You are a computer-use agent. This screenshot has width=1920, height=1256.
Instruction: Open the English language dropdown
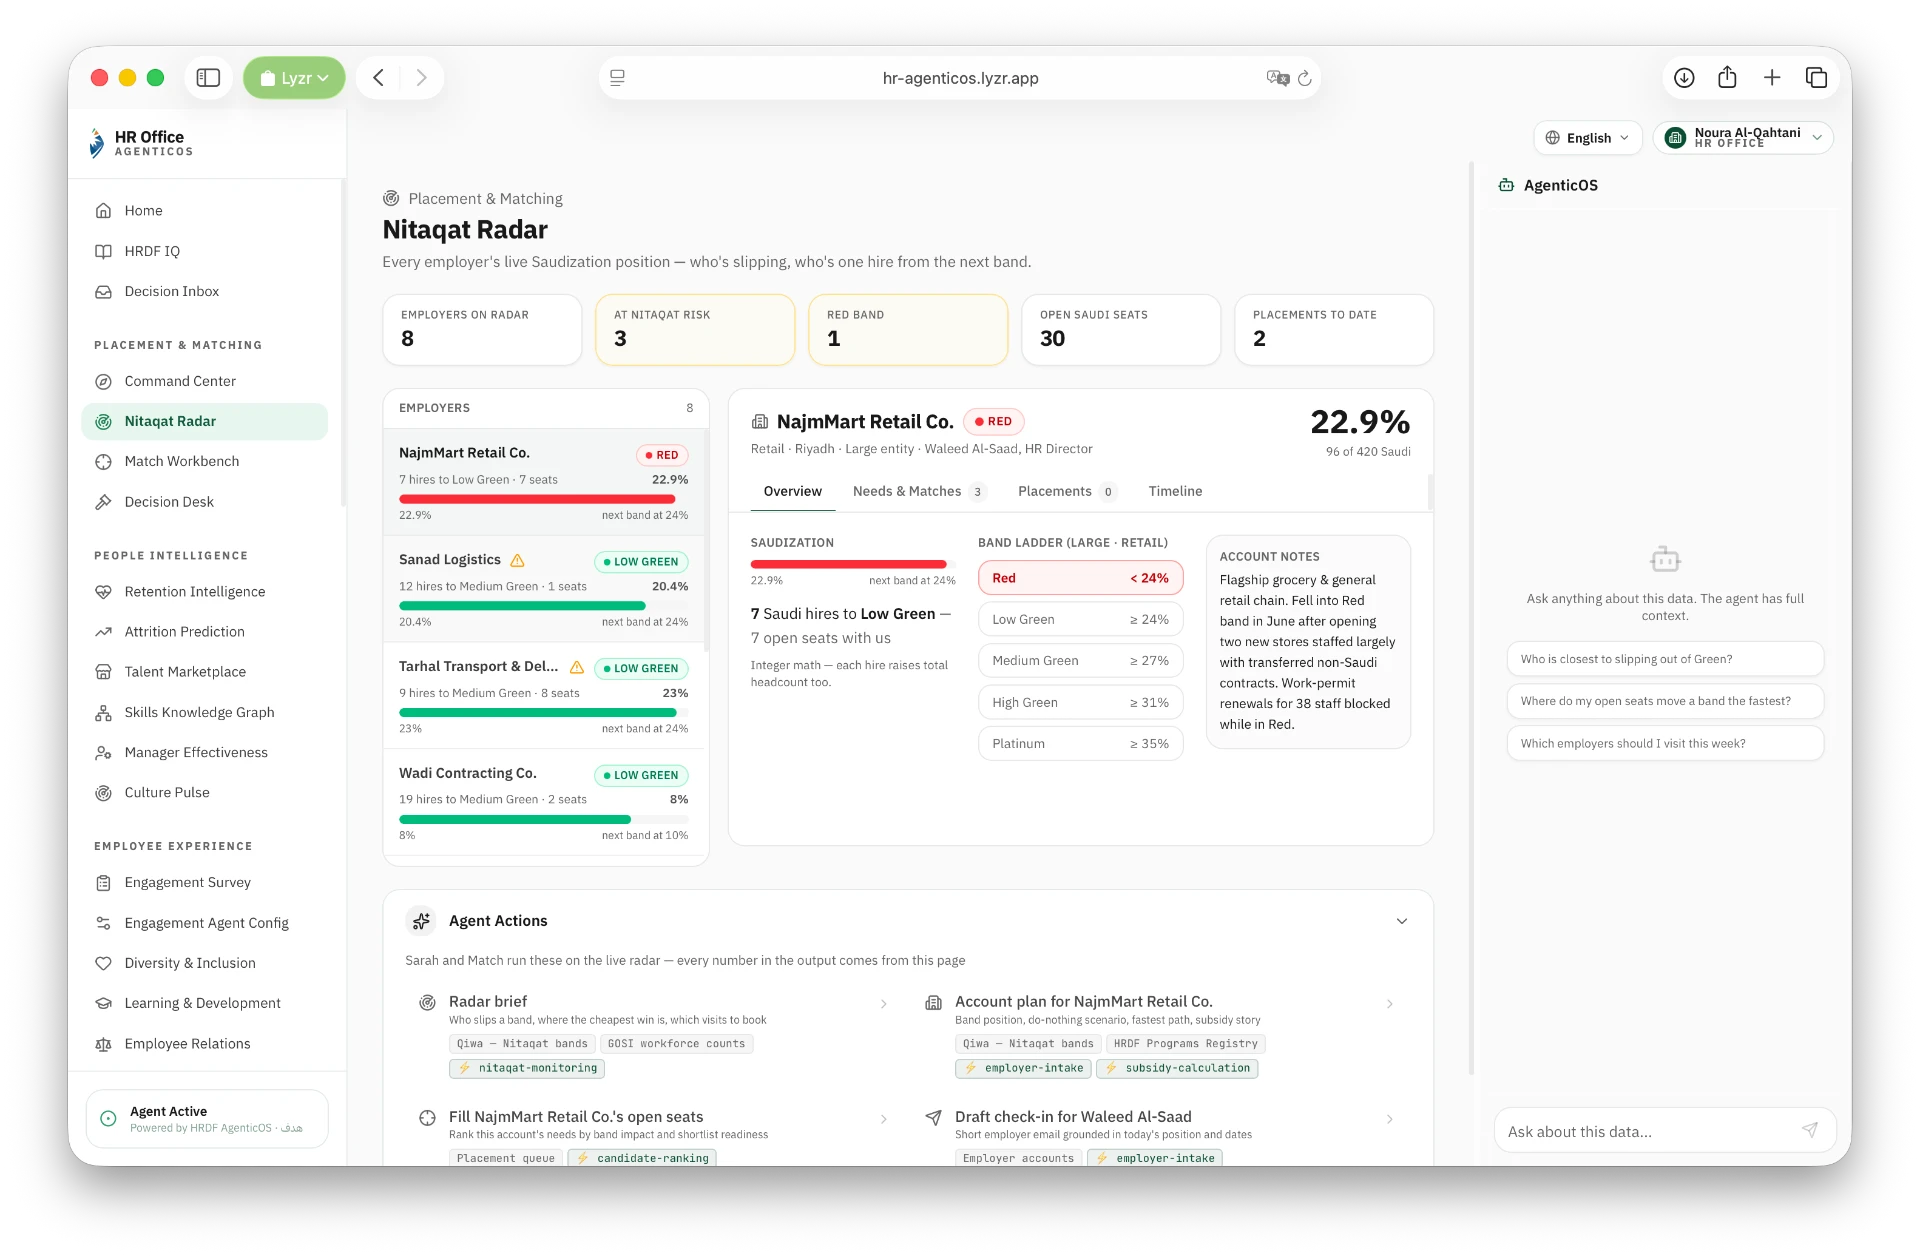pos(1587,138)
